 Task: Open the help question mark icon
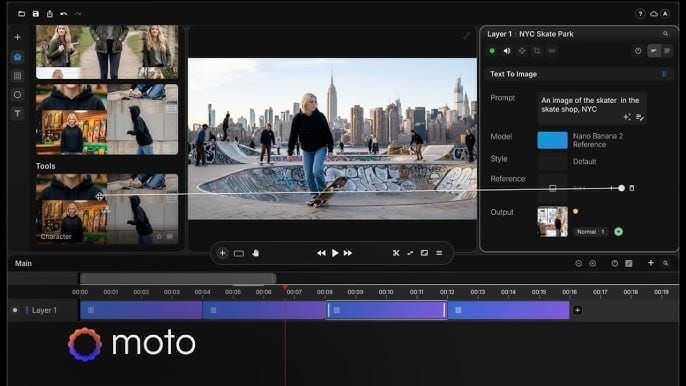coord(640,14)
